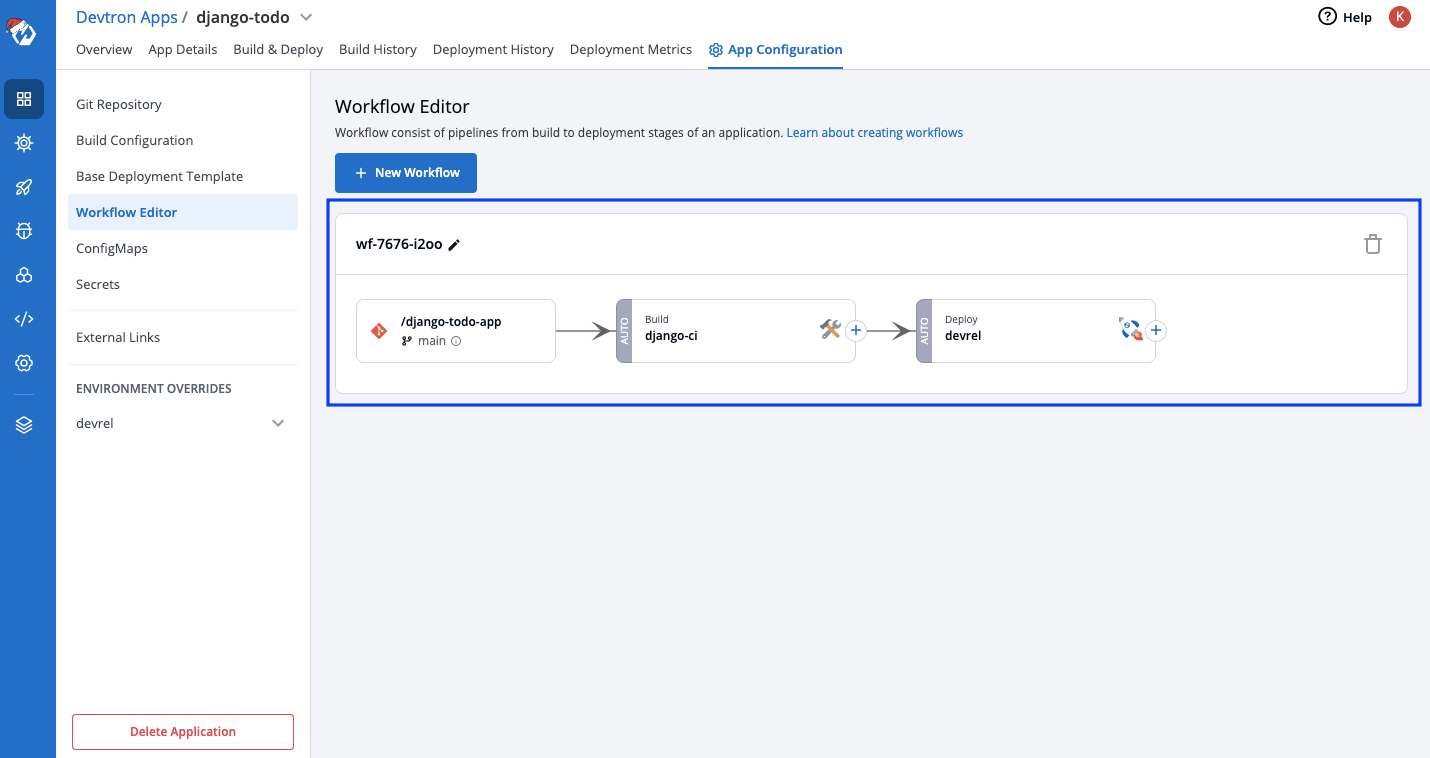This screenshot has width=1430, height=758.
Task: Open the Deployment Metrics tab
Action: tap(630, 49)
